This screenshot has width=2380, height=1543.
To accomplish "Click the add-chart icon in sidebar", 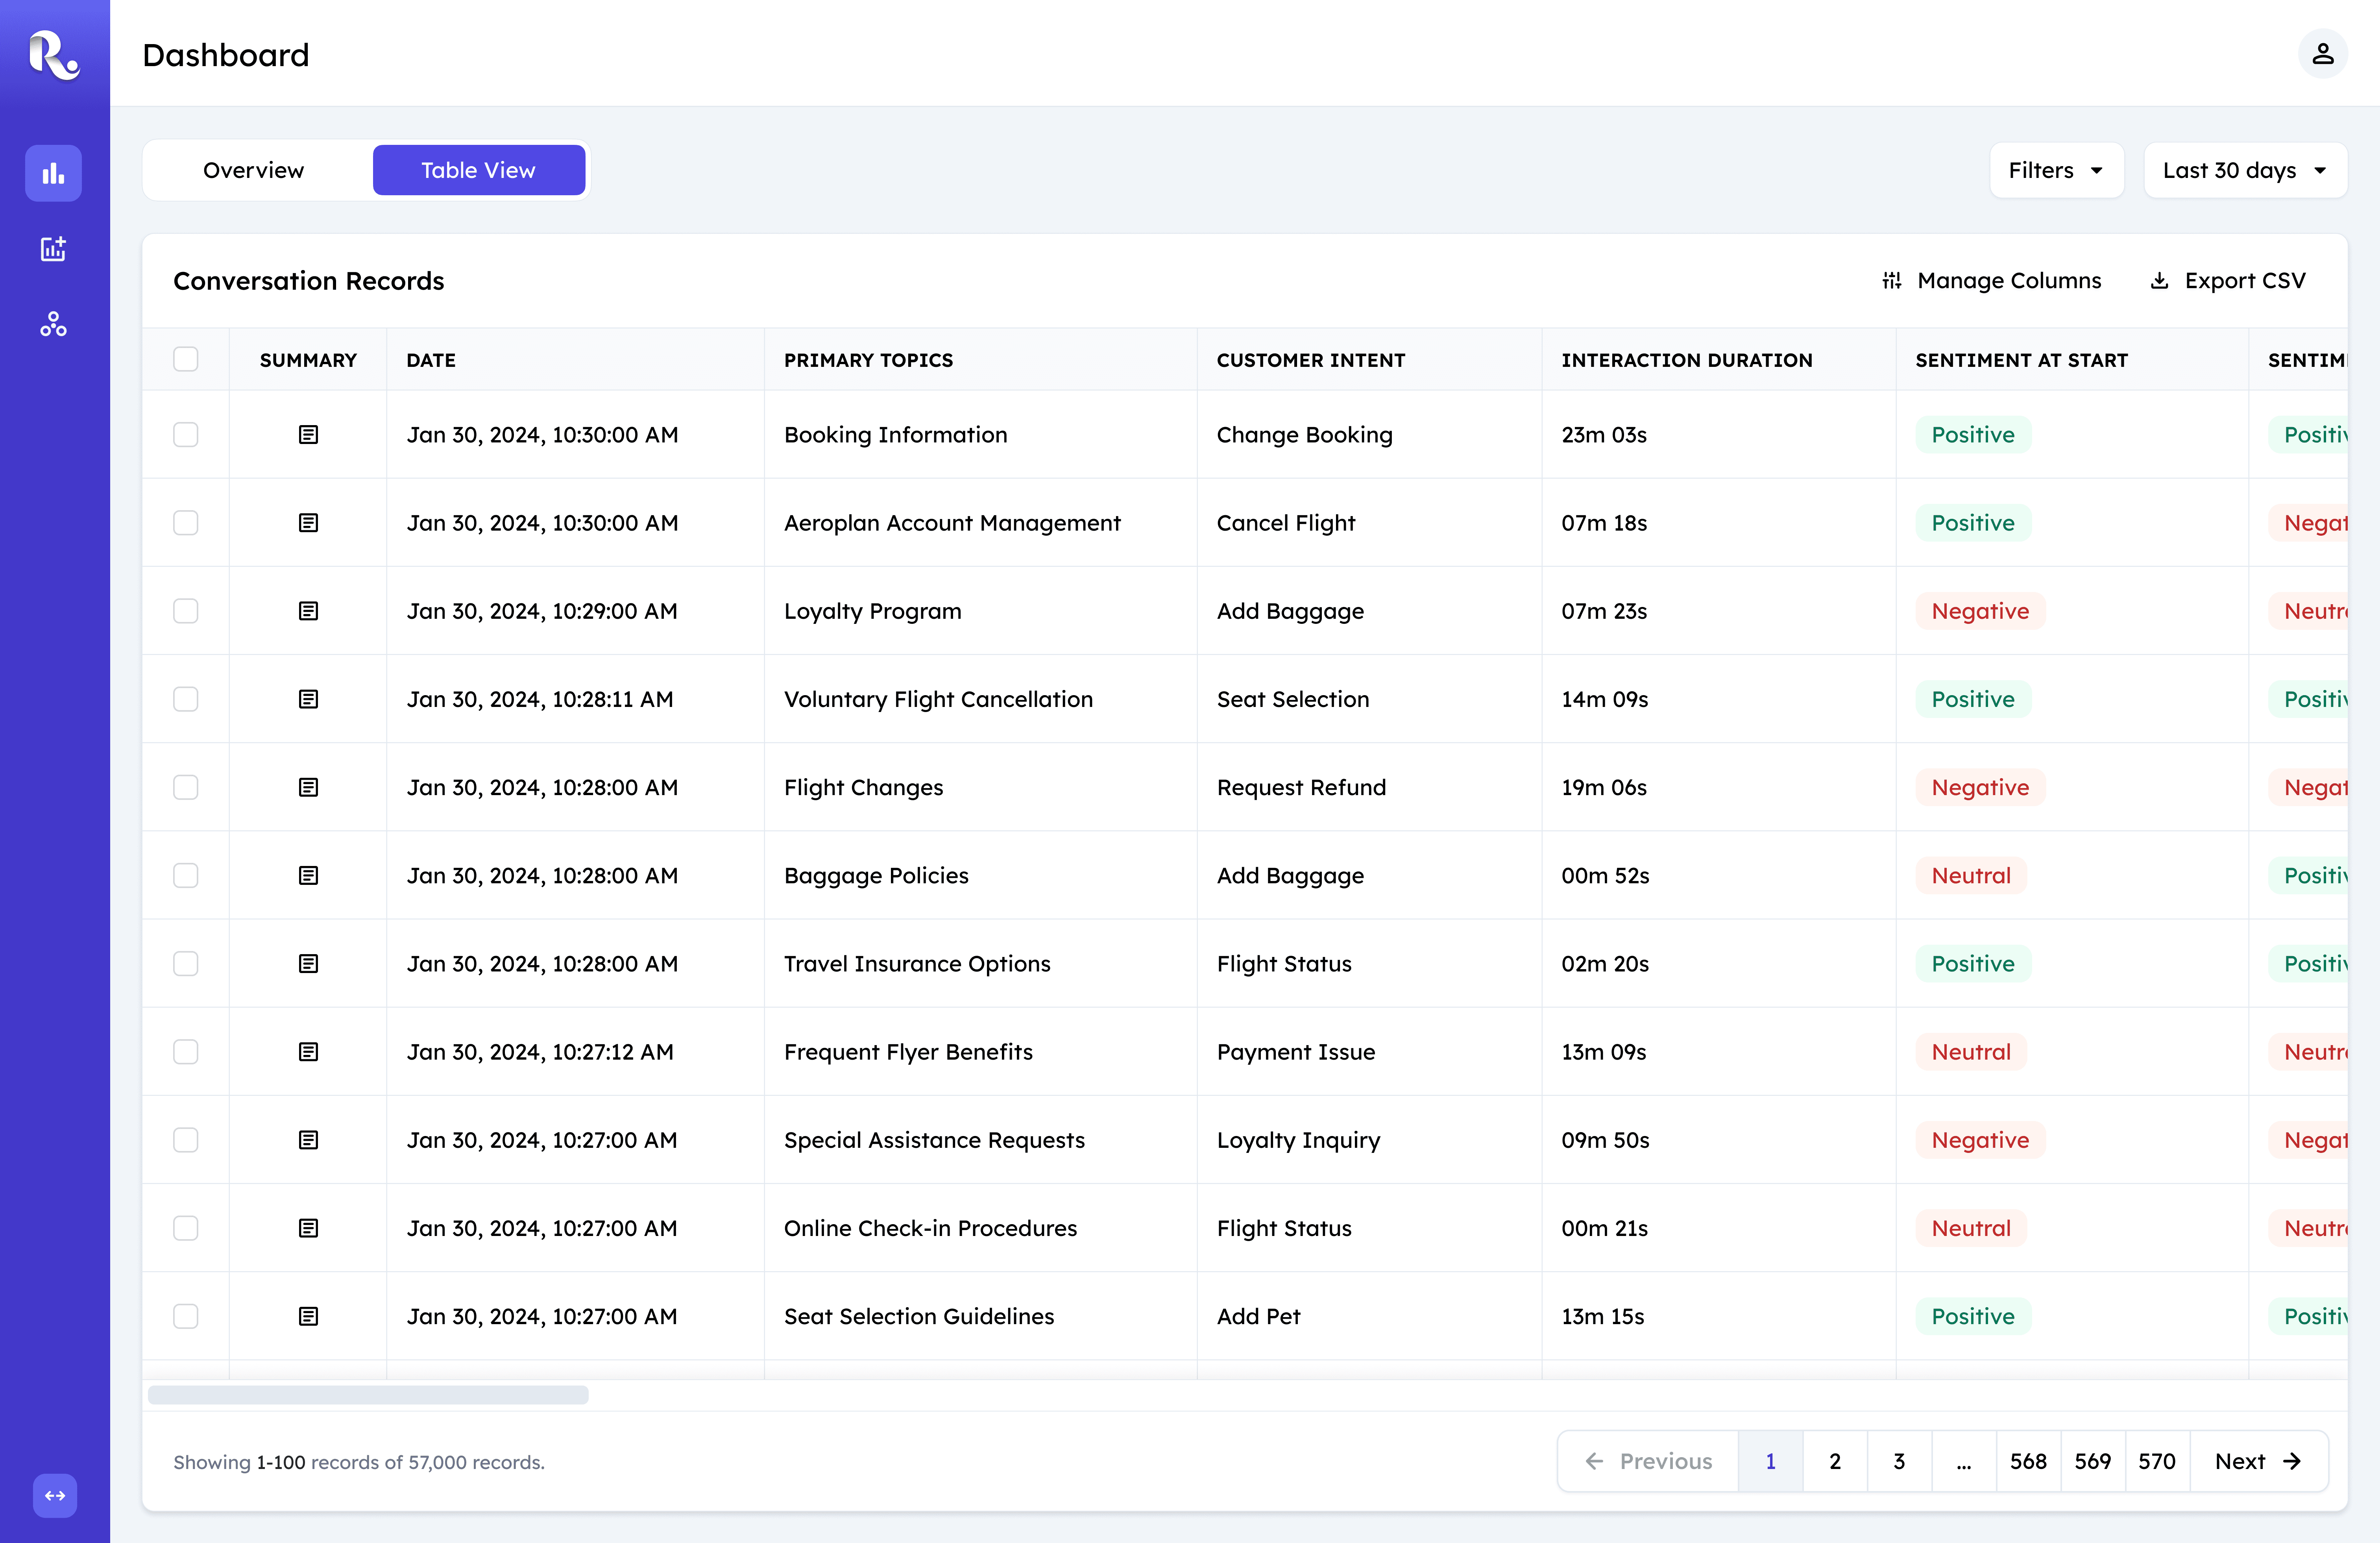I will (54, 249).
